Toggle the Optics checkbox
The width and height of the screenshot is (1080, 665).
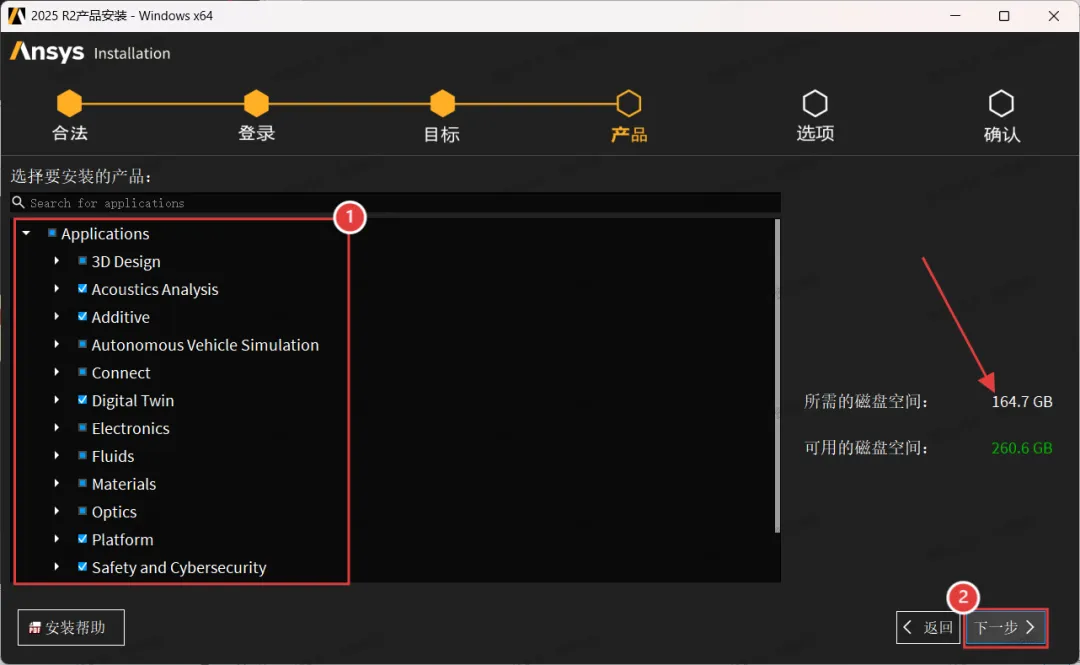click(82, 511)
